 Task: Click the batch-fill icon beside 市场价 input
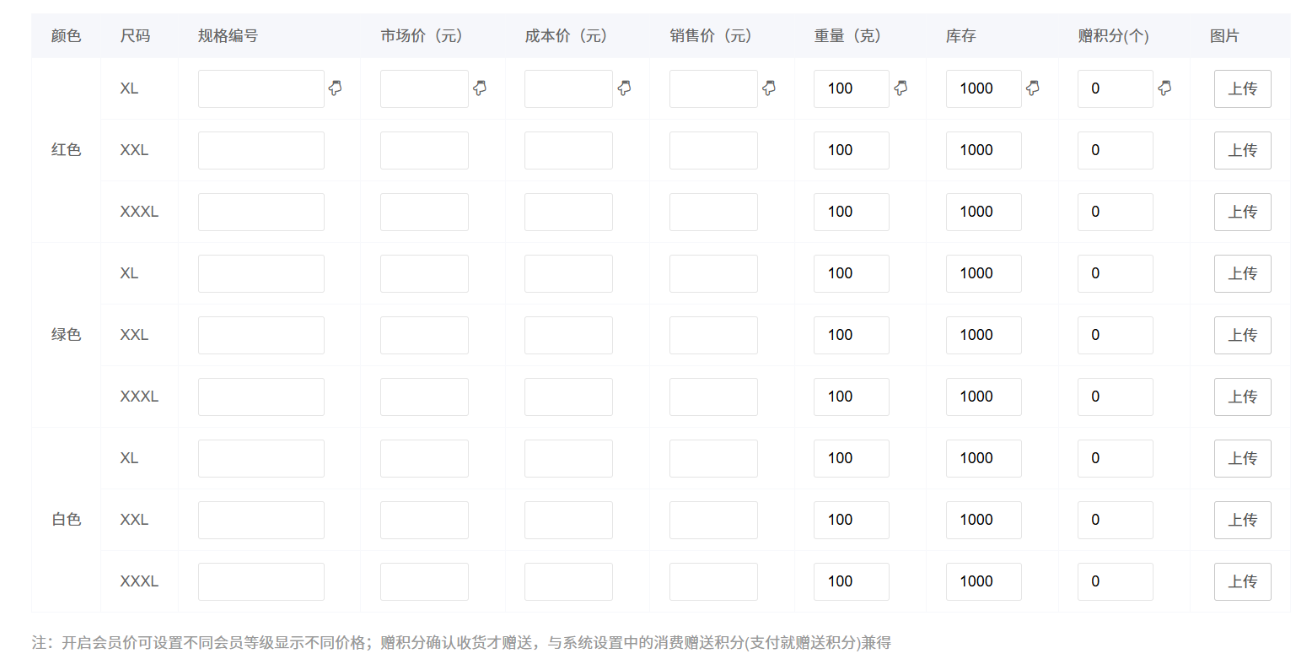click(480, 88)
